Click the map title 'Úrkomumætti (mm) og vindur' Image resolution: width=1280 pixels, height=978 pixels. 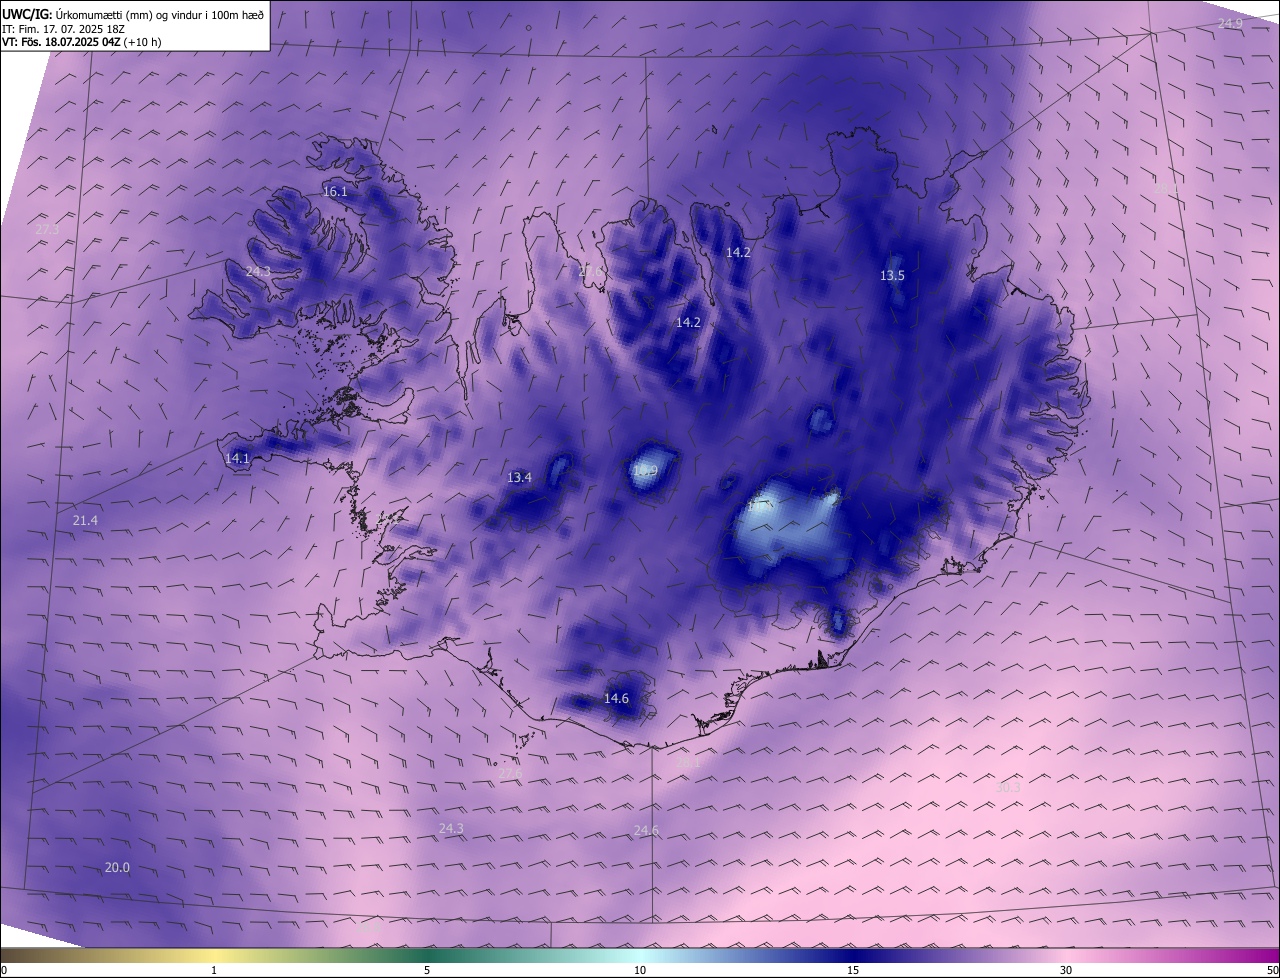(x=160, y=14)
